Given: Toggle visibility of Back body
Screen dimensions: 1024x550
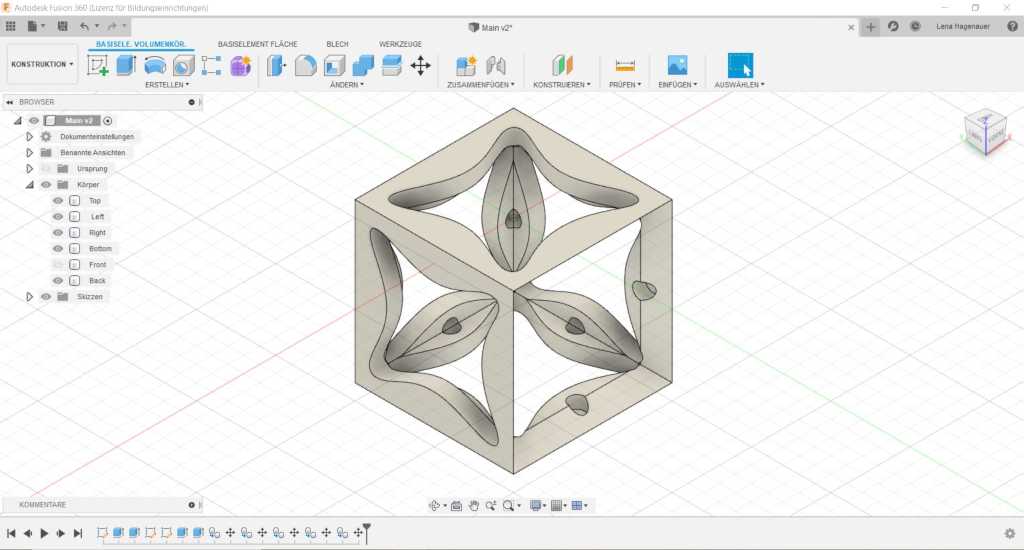Looking at the screenshot, I should [x=58, y=280].
